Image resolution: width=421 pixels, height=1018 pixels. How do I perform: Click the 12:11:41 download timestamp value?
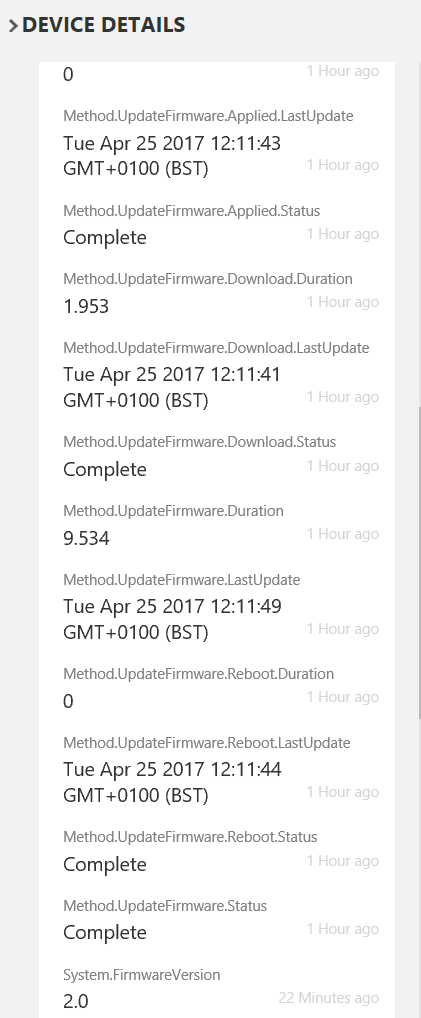172,388
